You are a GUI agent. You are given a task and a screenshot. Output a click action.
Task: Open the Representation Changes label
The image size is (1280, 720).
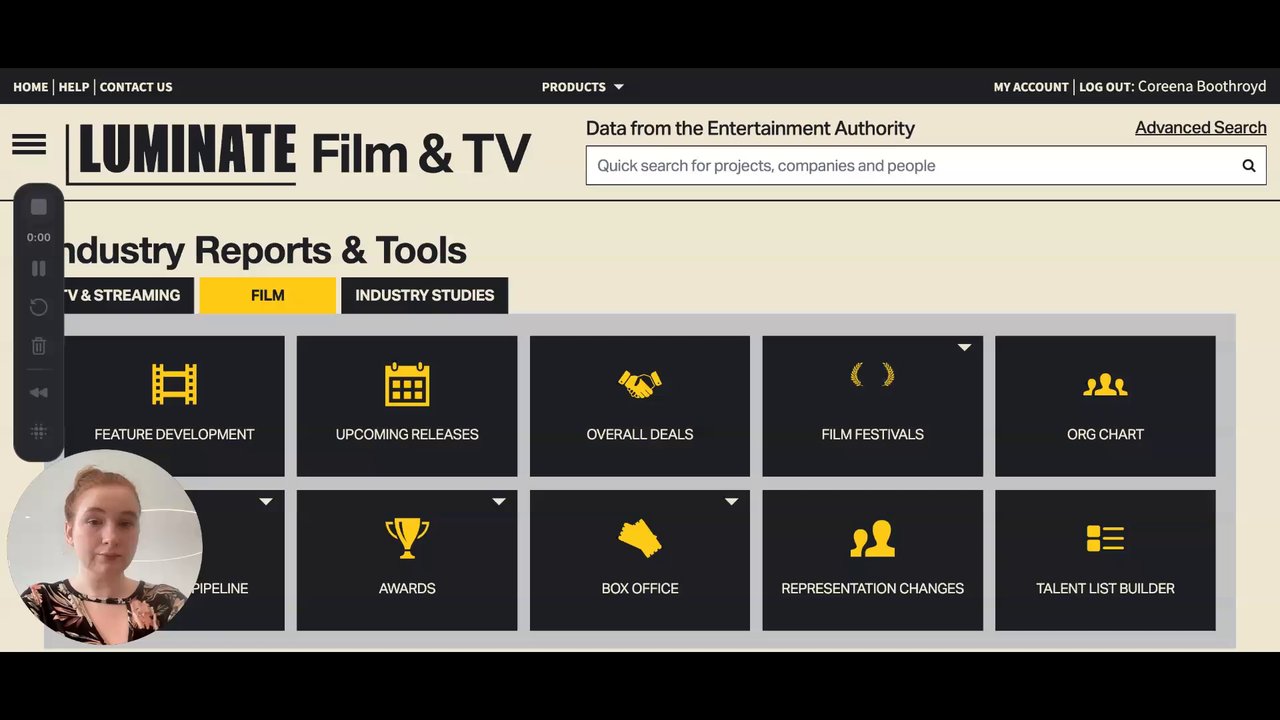(872, 588)
